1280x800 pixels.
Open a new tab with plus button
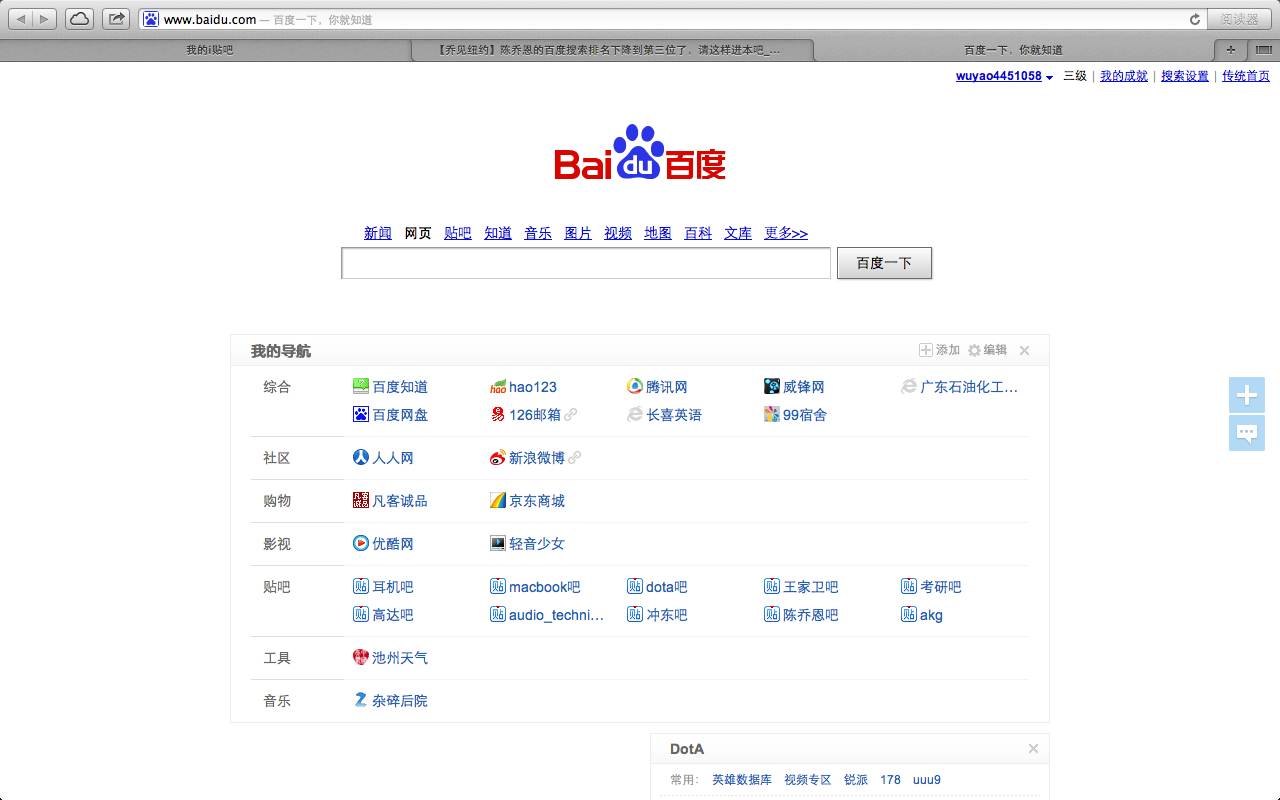(x=1231, y=50)
